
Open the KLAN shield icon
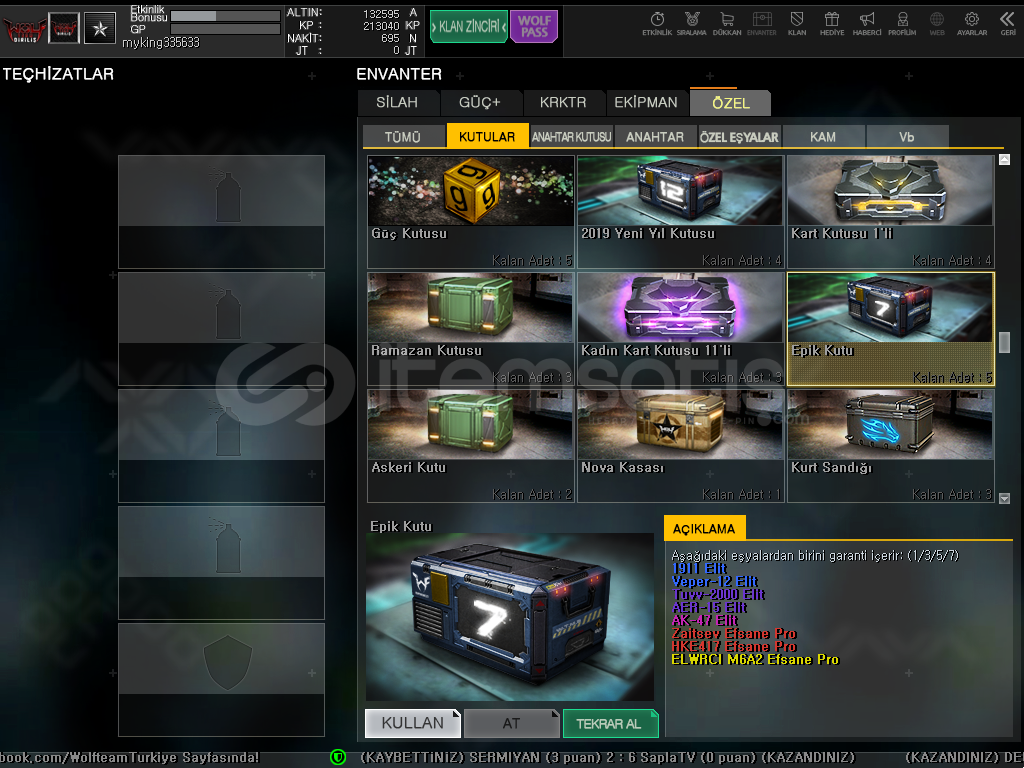point(797,24)
